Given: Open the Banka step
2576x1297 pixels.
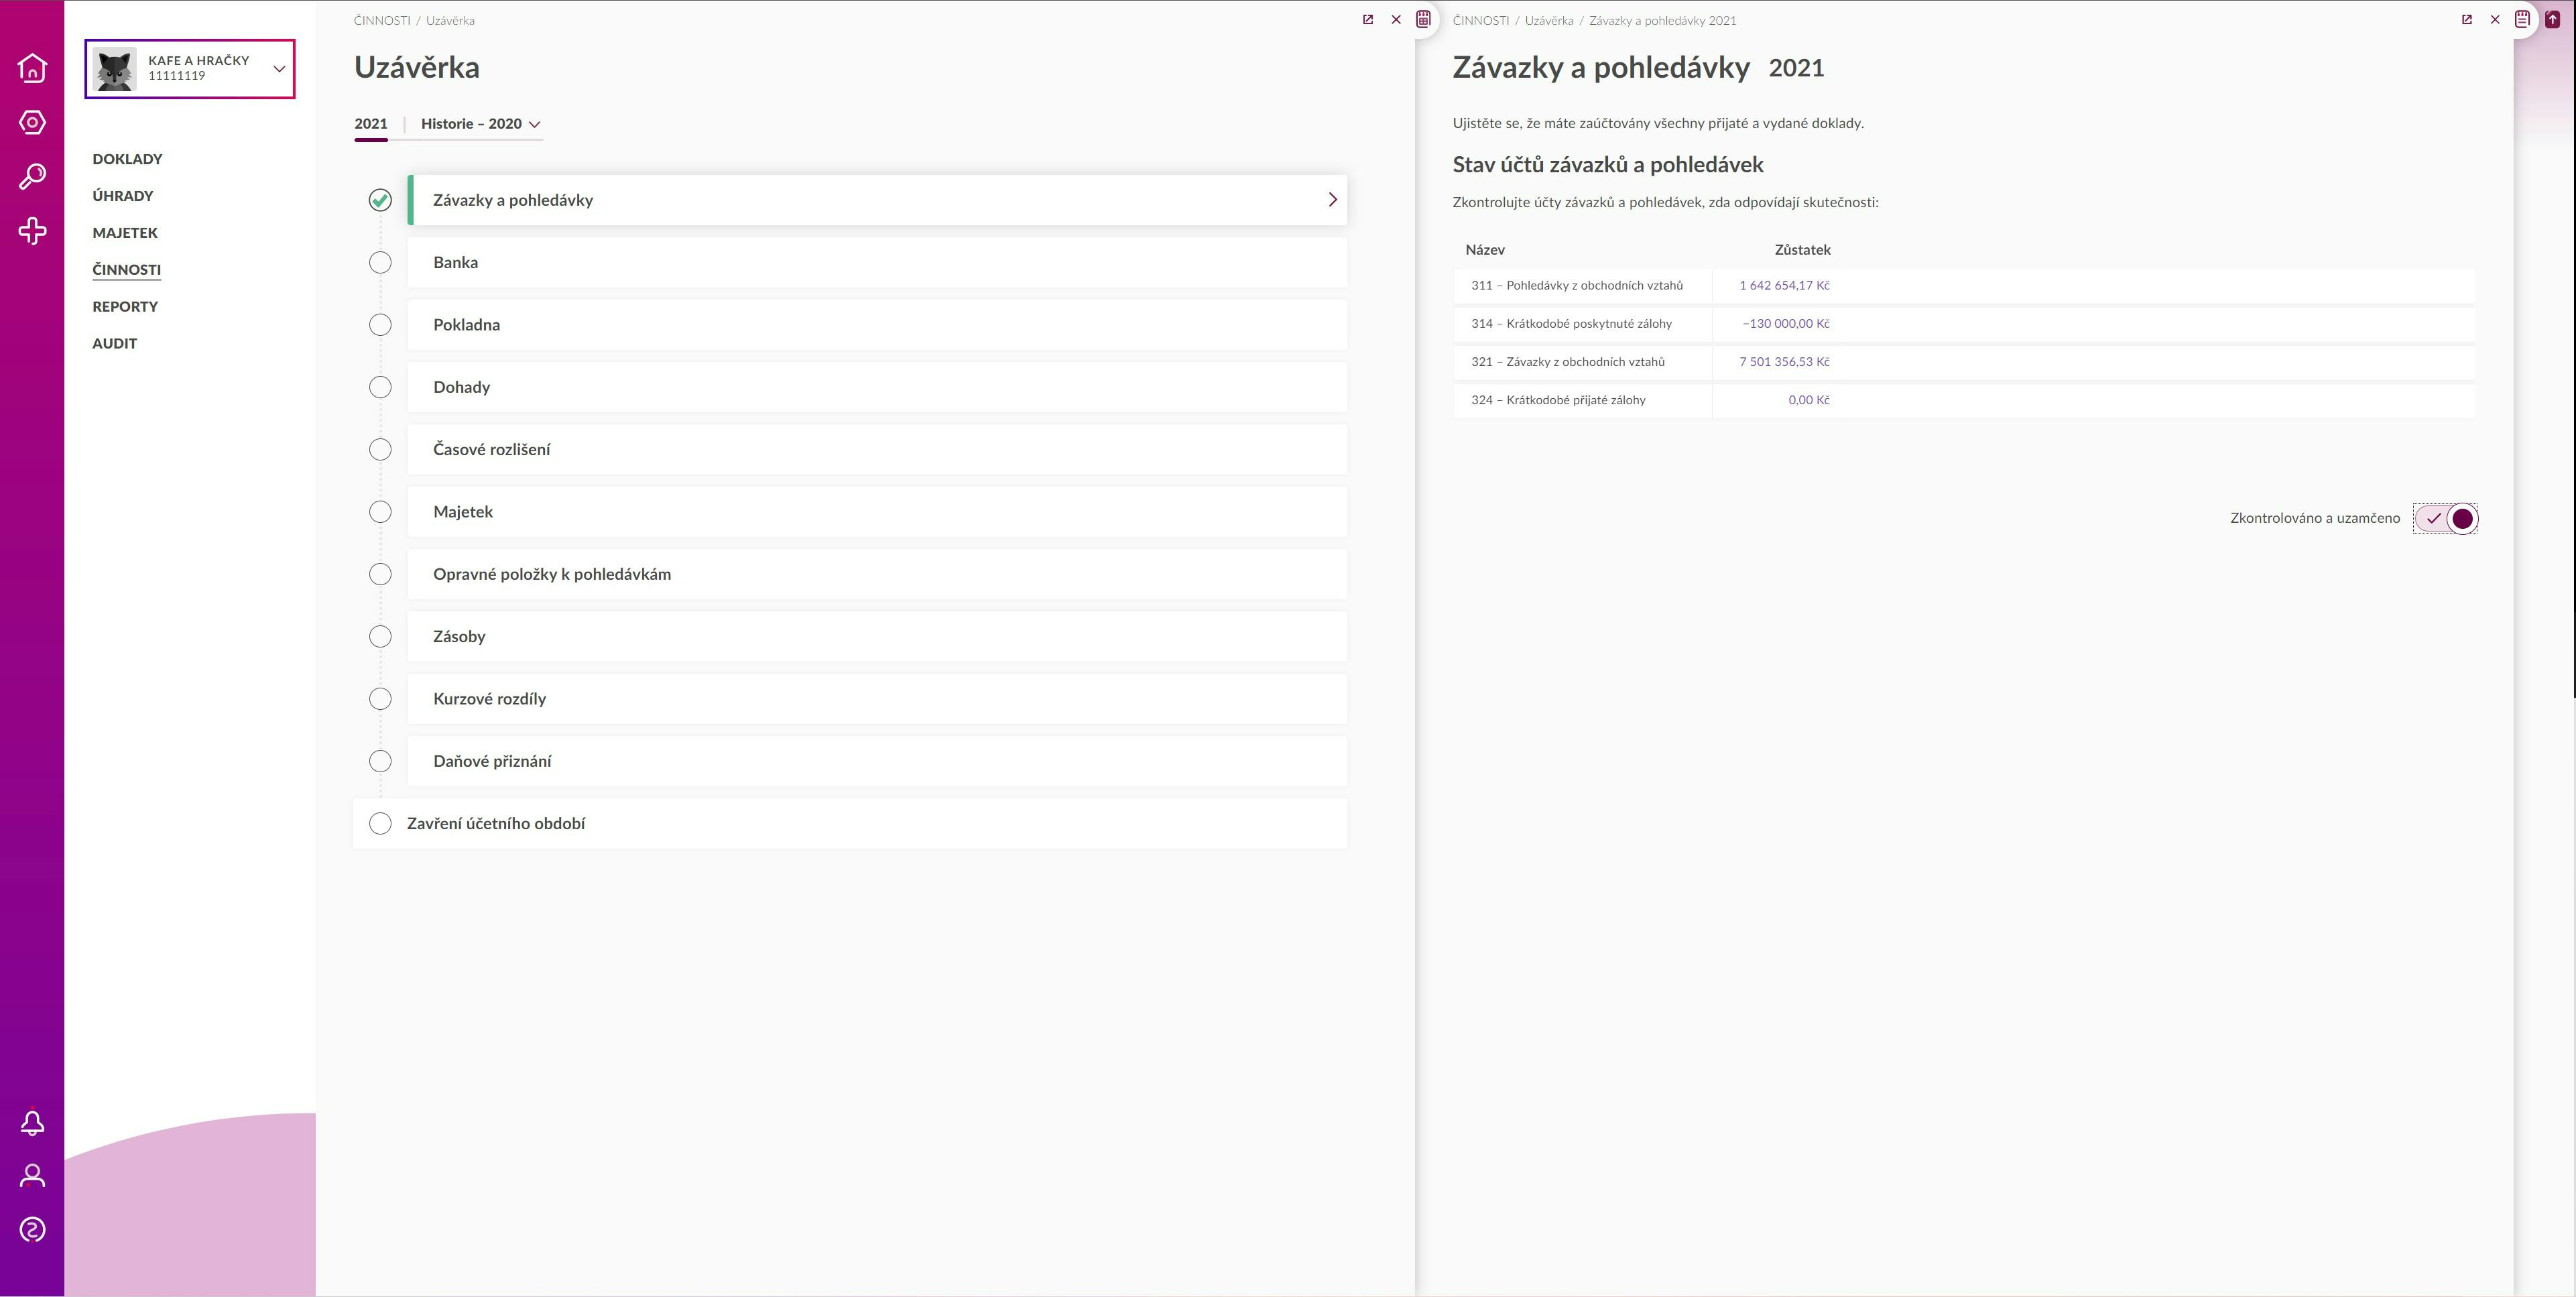Looking at the screenshot, I should pyautogui.click(x=877, y=262).
